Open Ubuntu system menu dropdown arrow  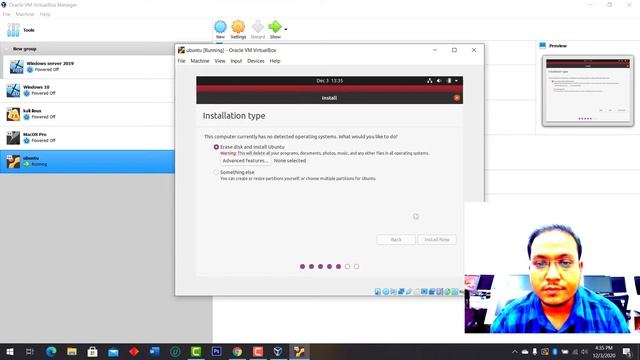point(456,81)
